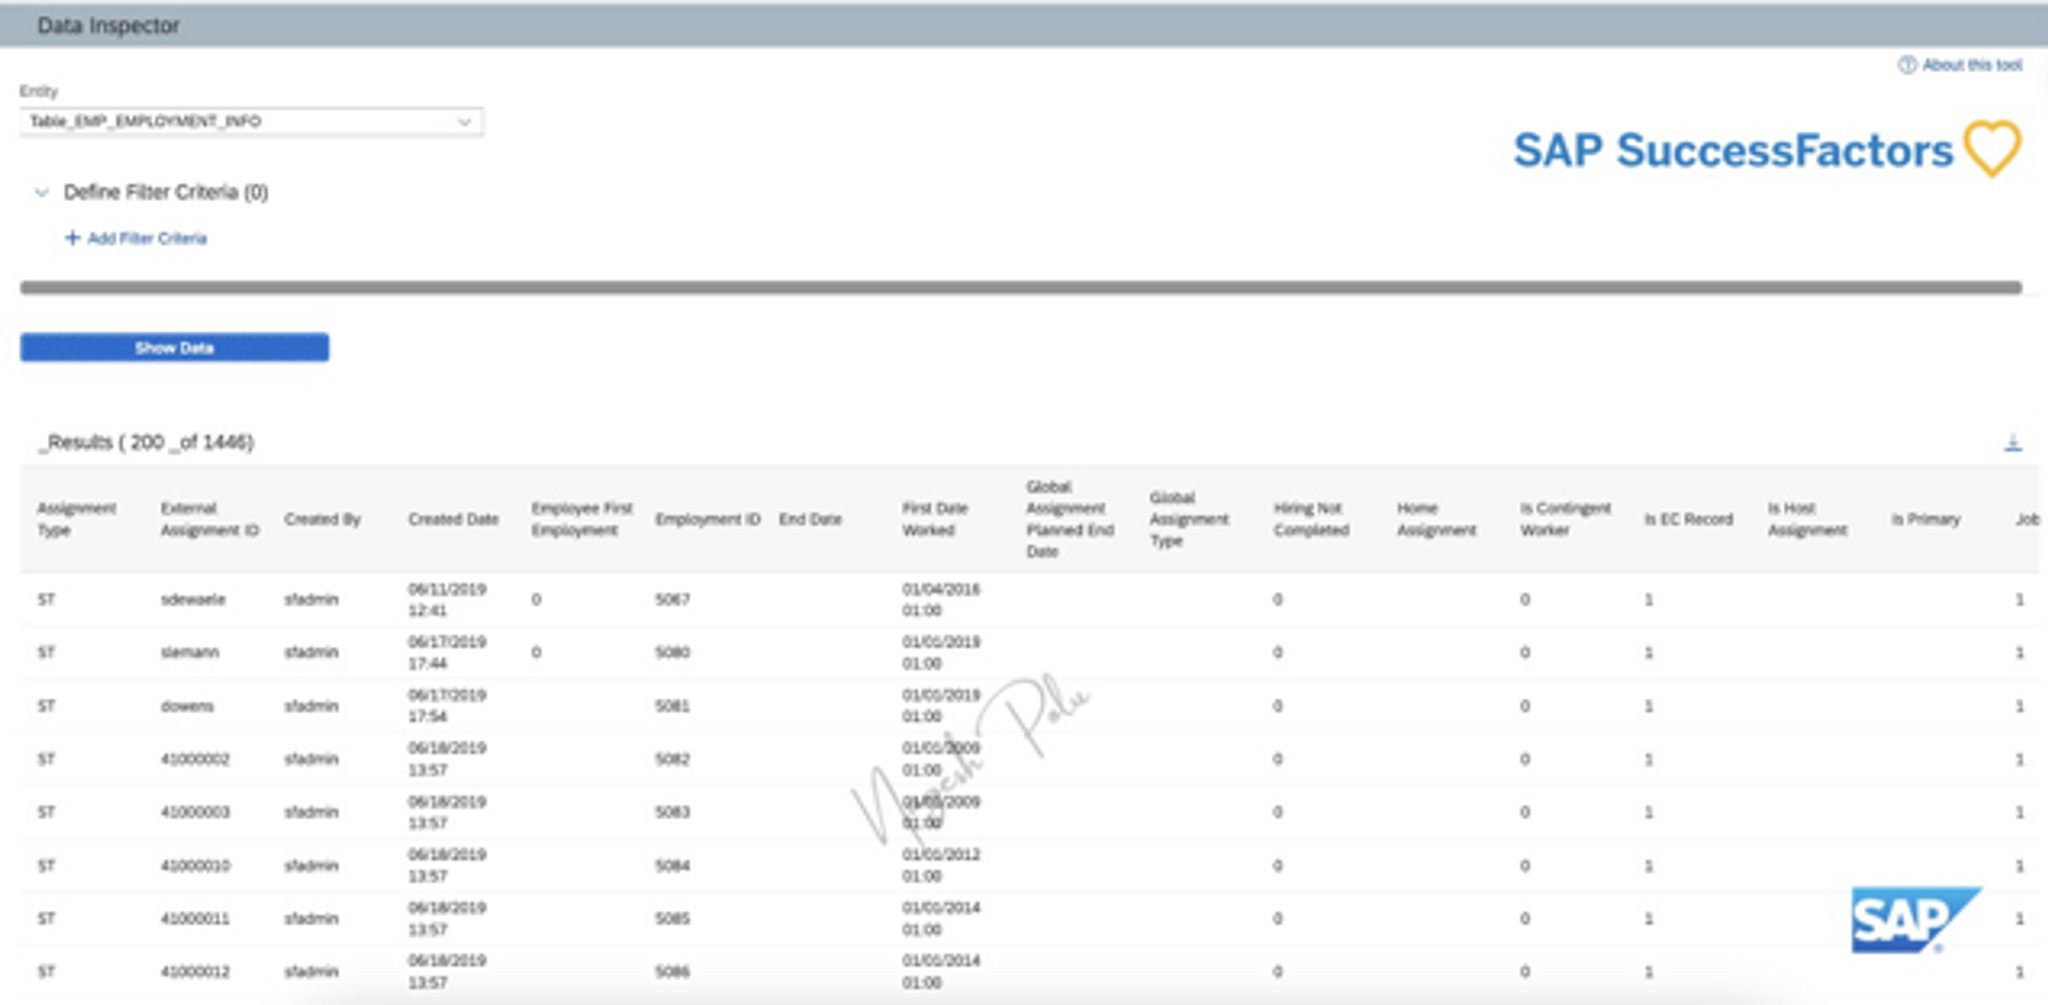Viewport: 2048px width, 1005px height.
Task: Click the Is Host Assignment column header
Action: (1807, 519)
